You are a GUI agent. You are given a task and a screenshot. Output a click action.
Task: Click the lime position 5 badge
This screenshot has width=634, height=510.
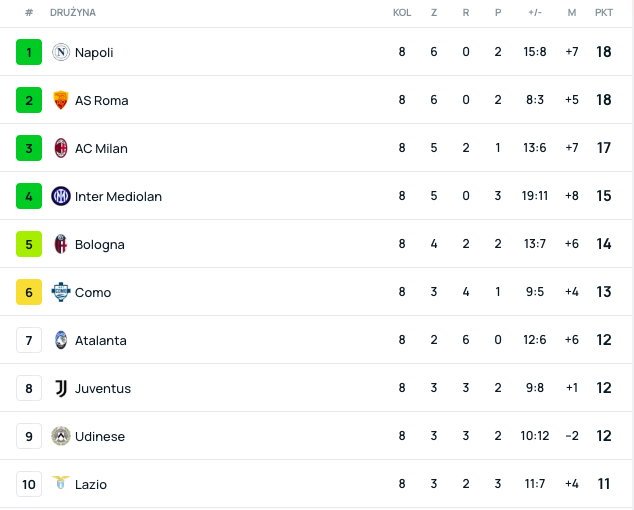coord(29,244)
